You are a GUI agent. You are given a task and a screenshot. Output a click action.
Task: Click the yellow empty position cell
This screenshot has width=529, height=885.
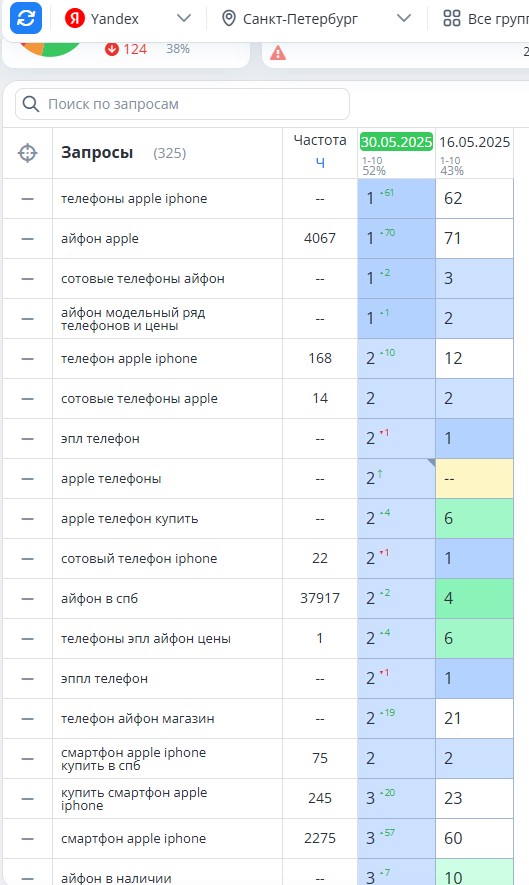474,479
